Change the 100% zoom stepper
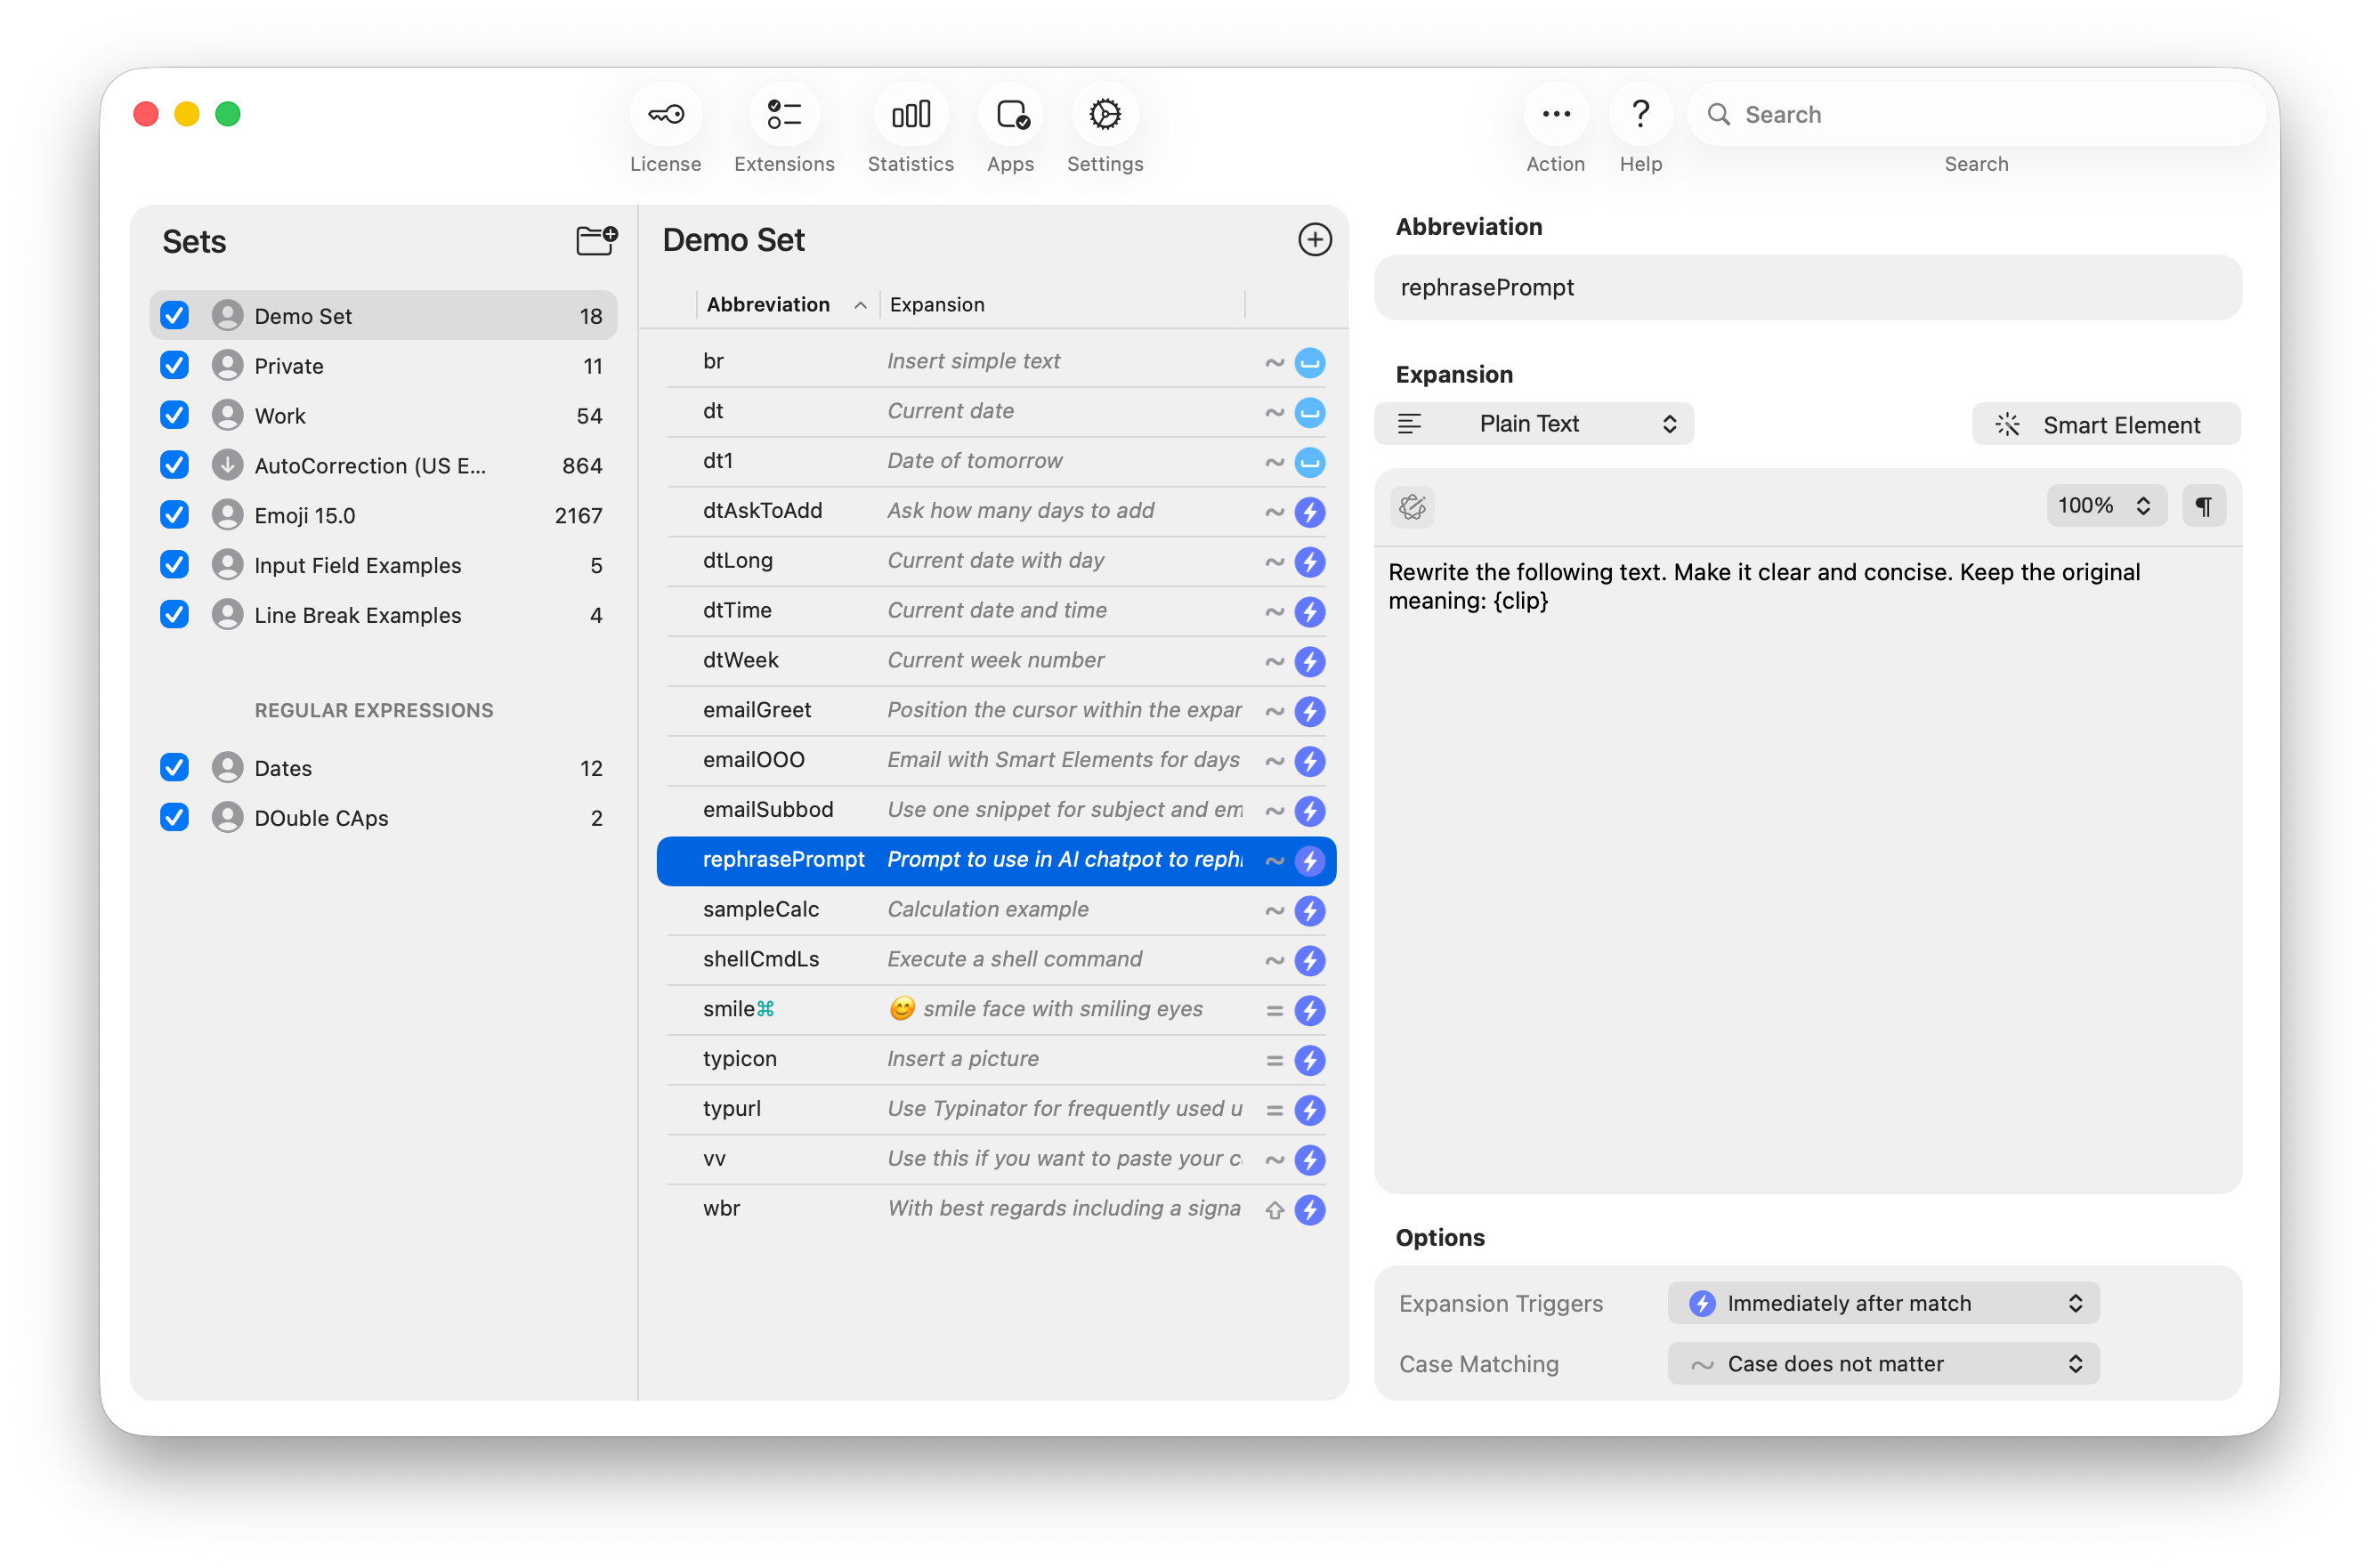Screen dimensions: 2380x1568 click(2105, 506)
